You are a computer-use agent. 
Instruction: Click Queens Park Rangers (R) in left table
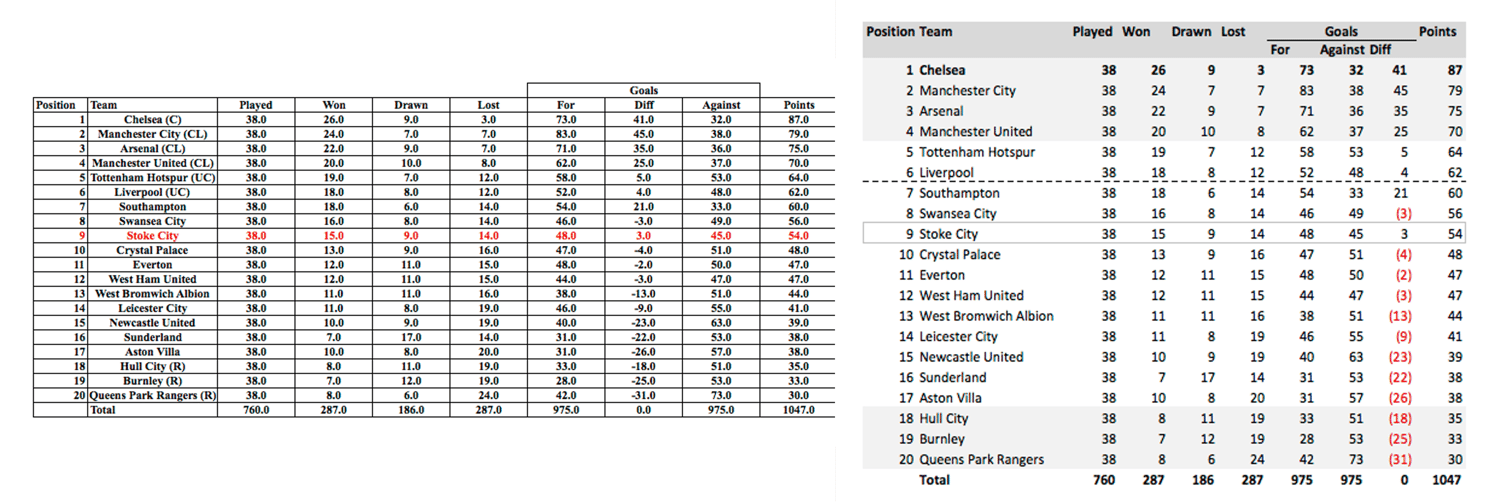click(x=152, y=395)
